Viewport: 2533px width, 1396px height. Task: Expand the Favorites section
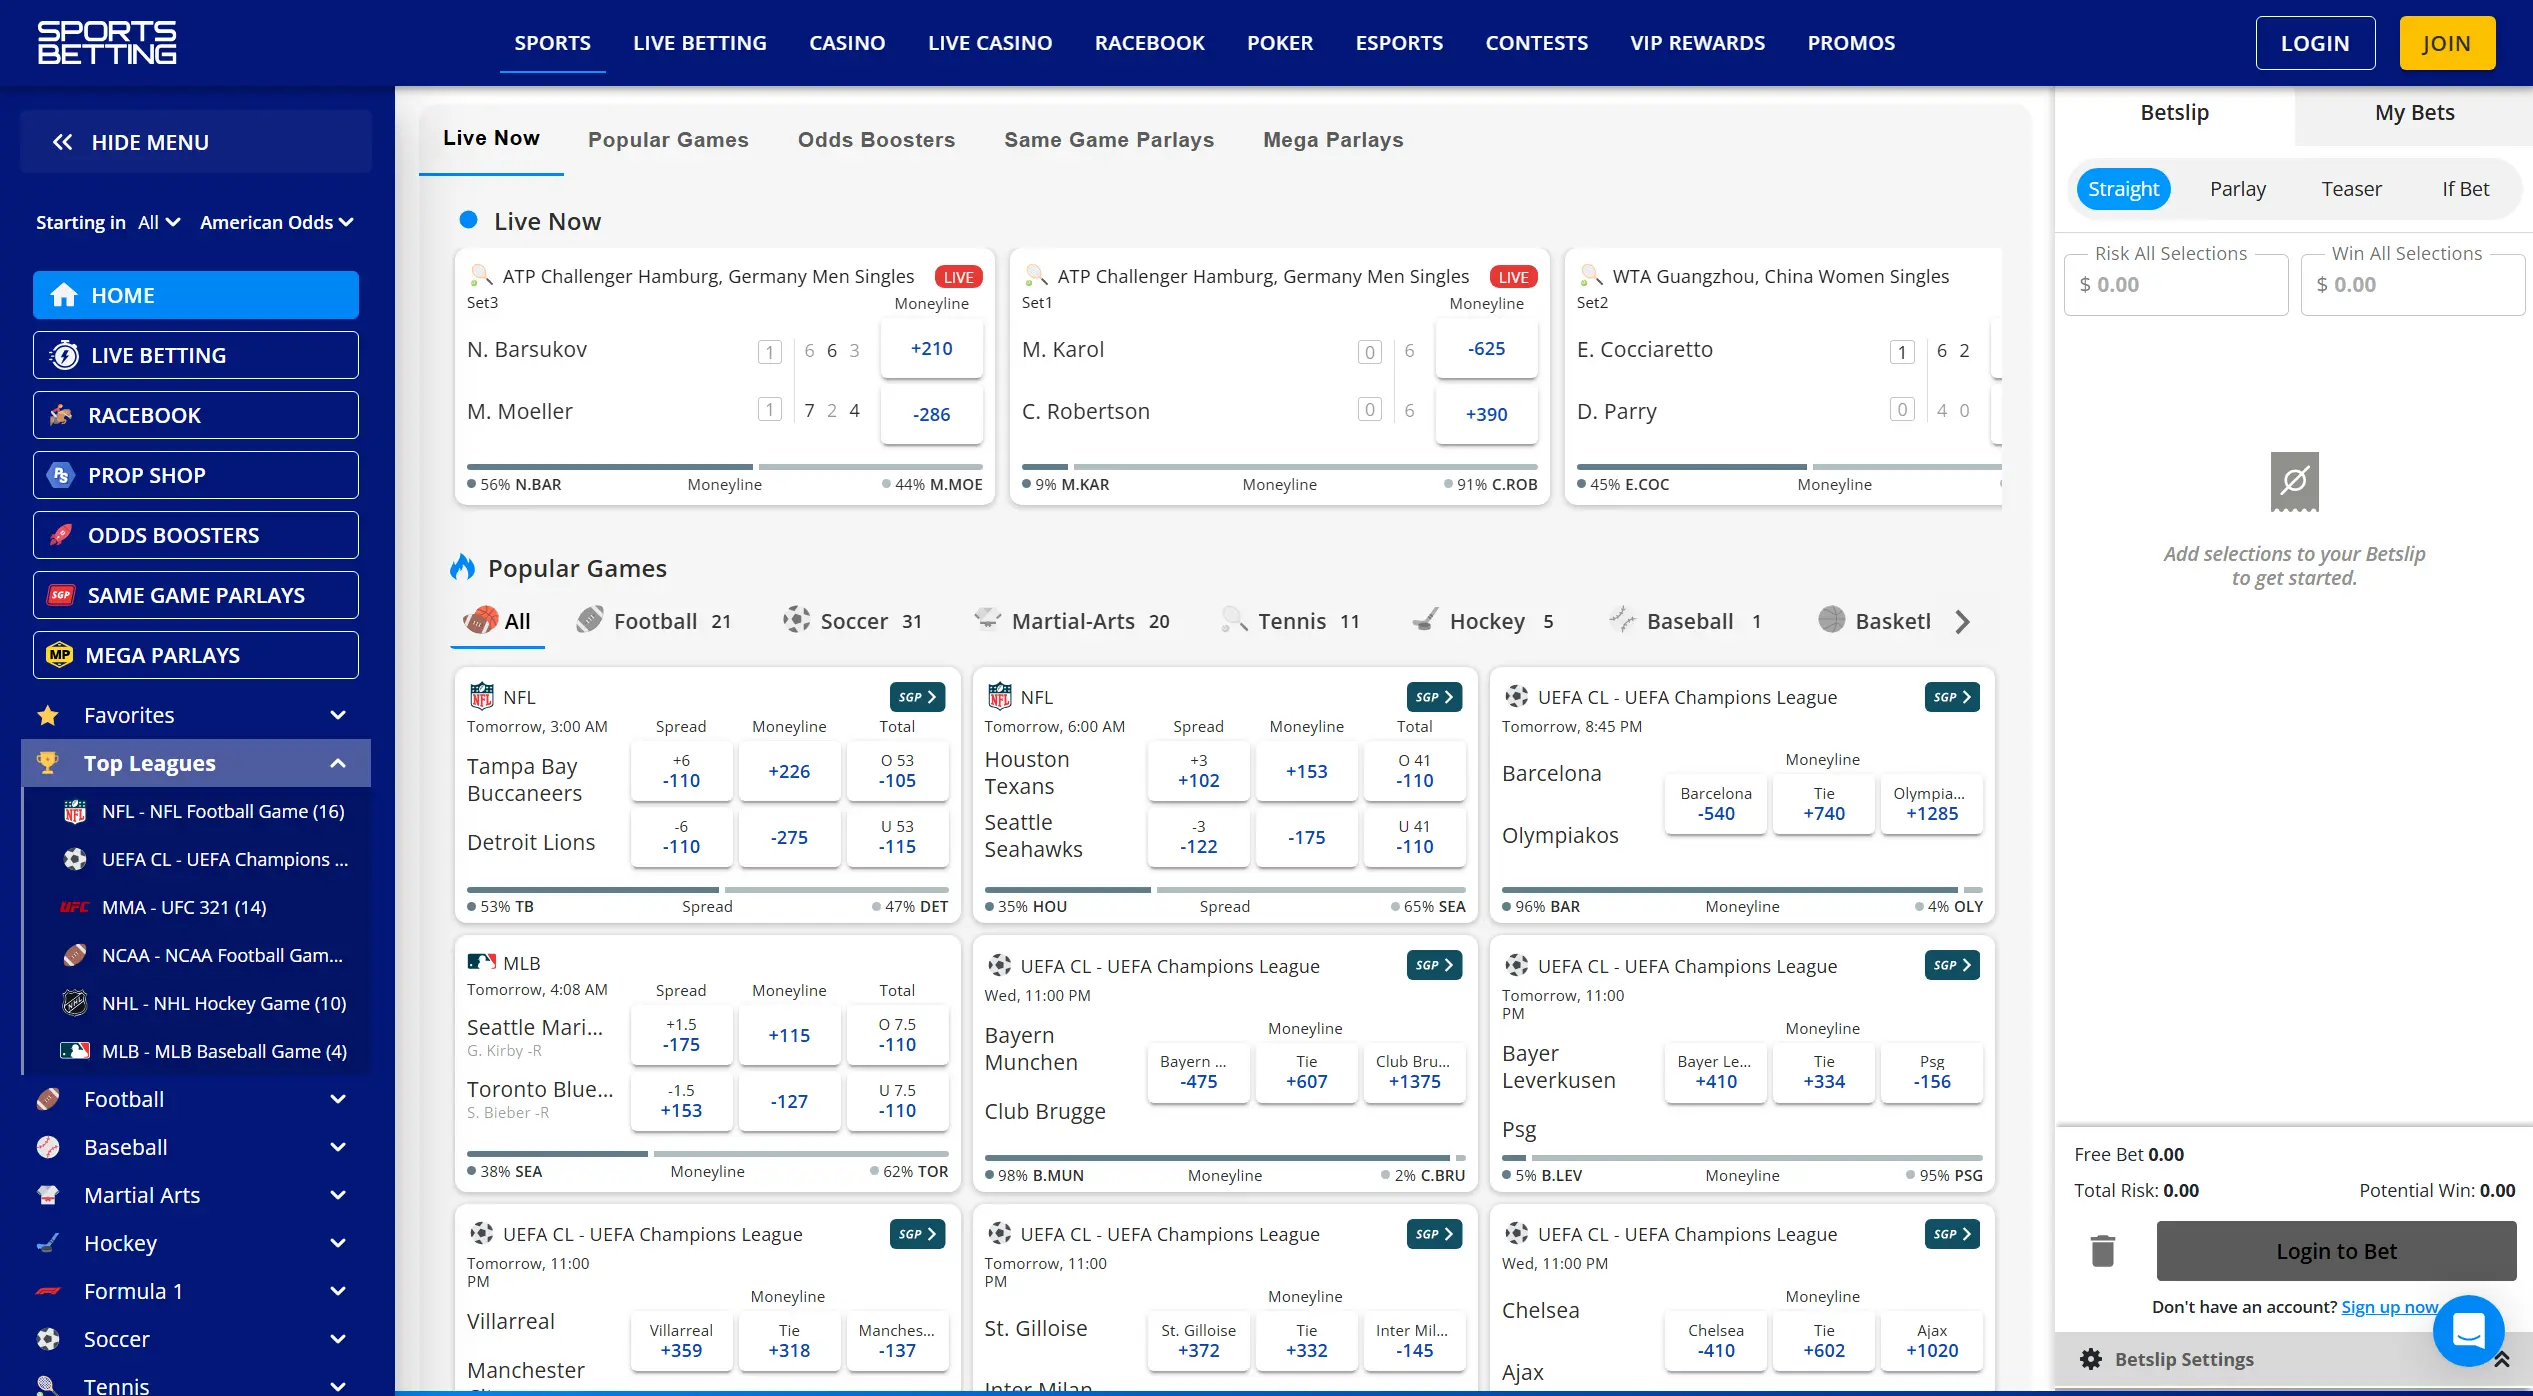click(x=337, y=715)
